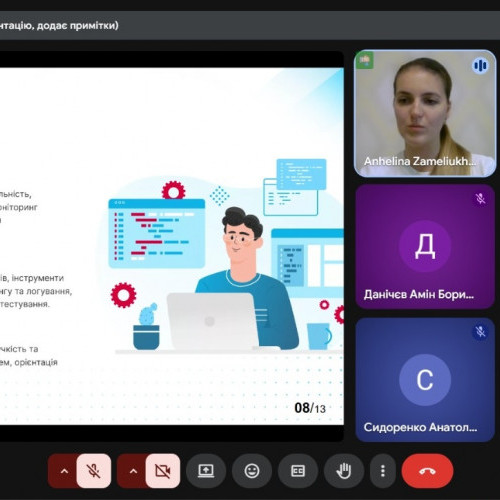Click the Данічєв Амін participant tile

[425, 247]
